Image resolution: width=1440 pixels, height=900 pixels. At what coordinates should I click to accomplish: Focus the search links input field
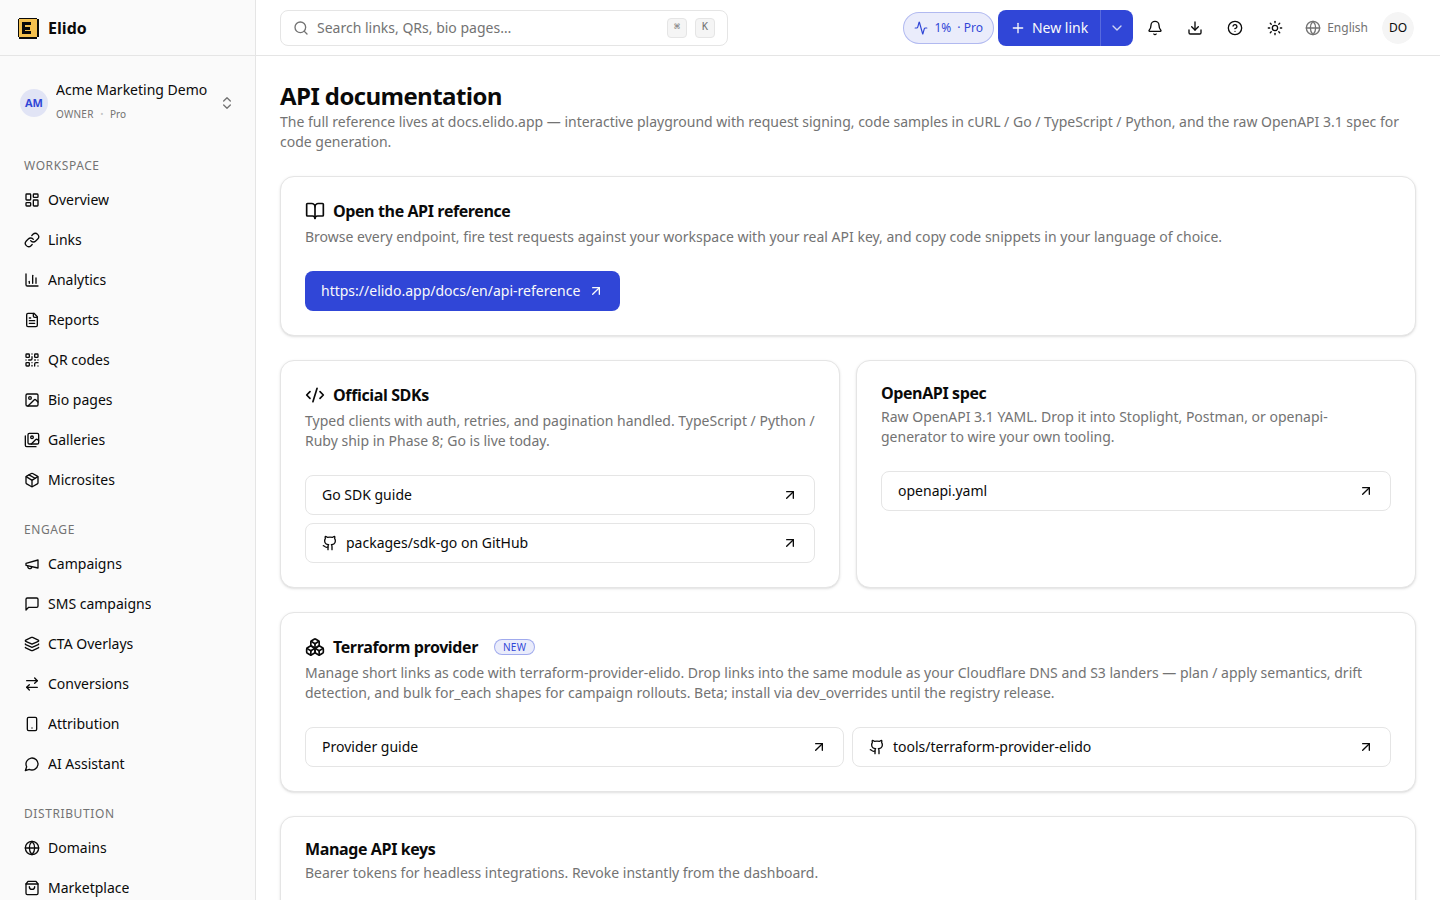[x=504, y=28]
